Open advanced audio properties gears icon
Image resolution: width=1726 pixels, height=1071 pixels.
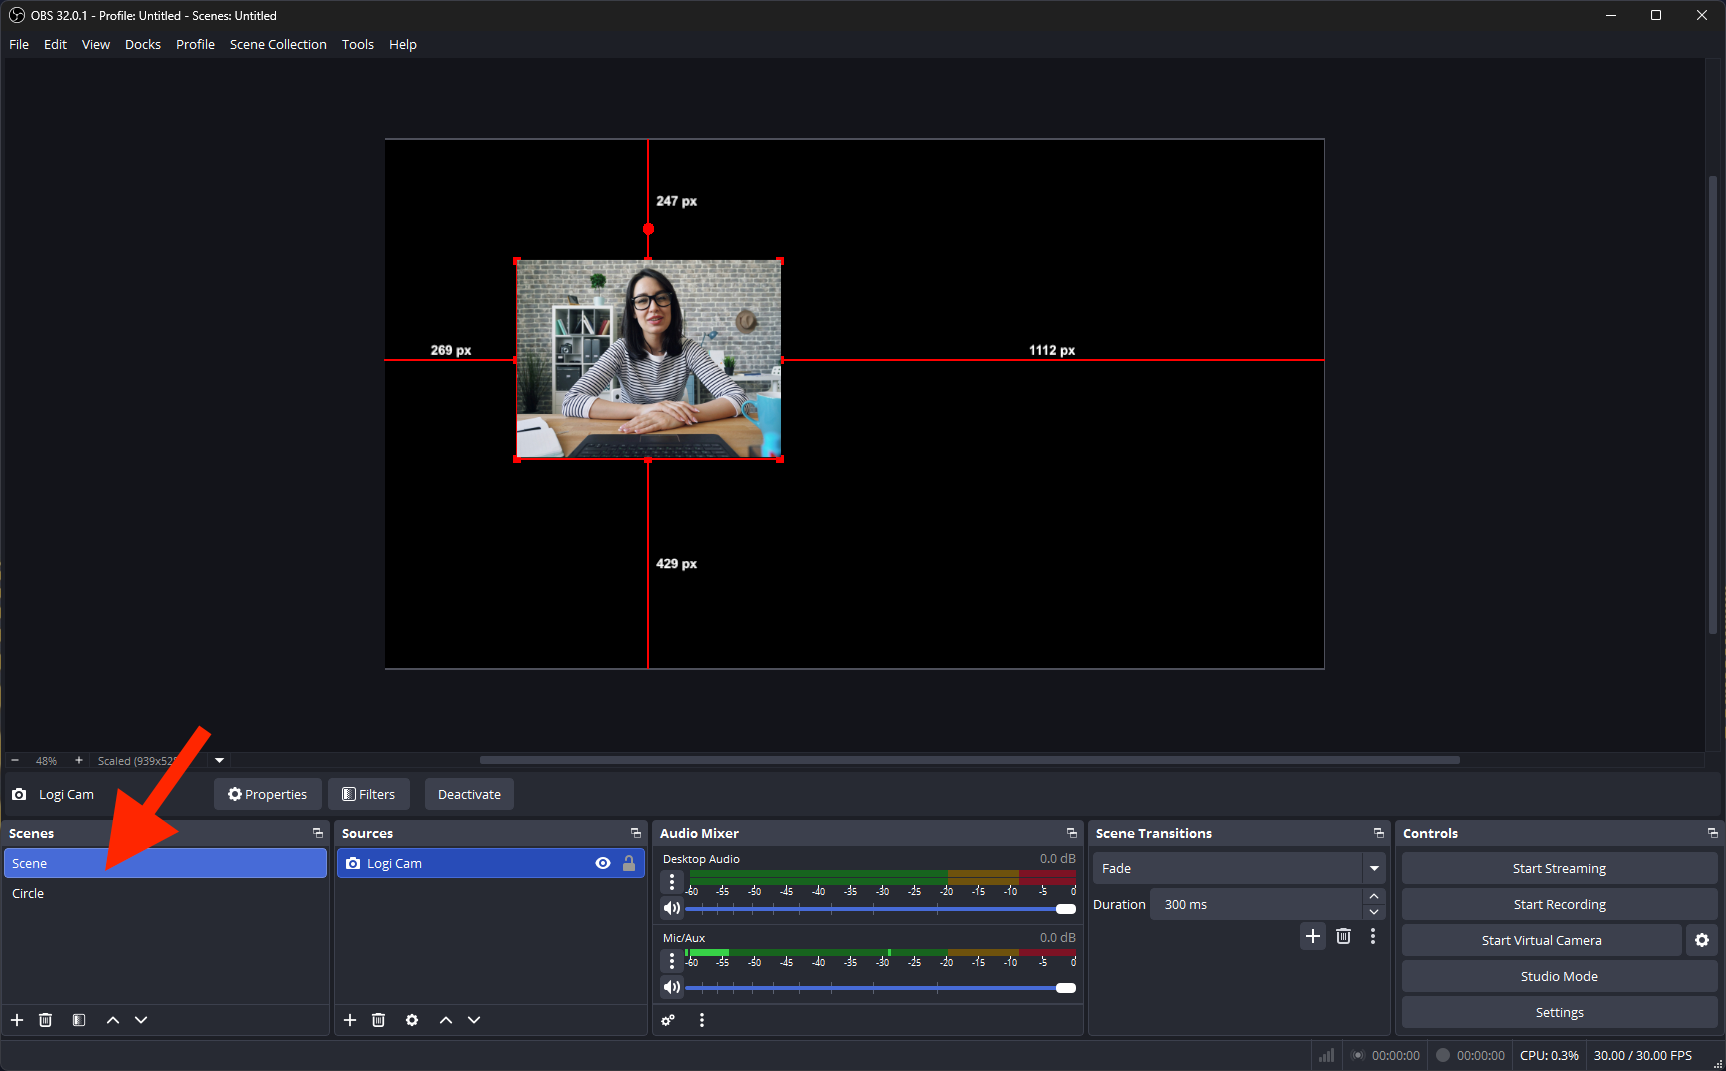tap(668, 1020)
